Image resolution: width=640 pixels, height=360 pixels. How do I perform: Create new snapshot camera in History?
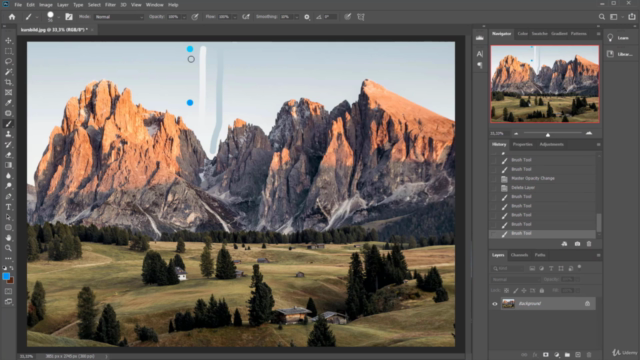pyautogui.click(x=577, y=244)
